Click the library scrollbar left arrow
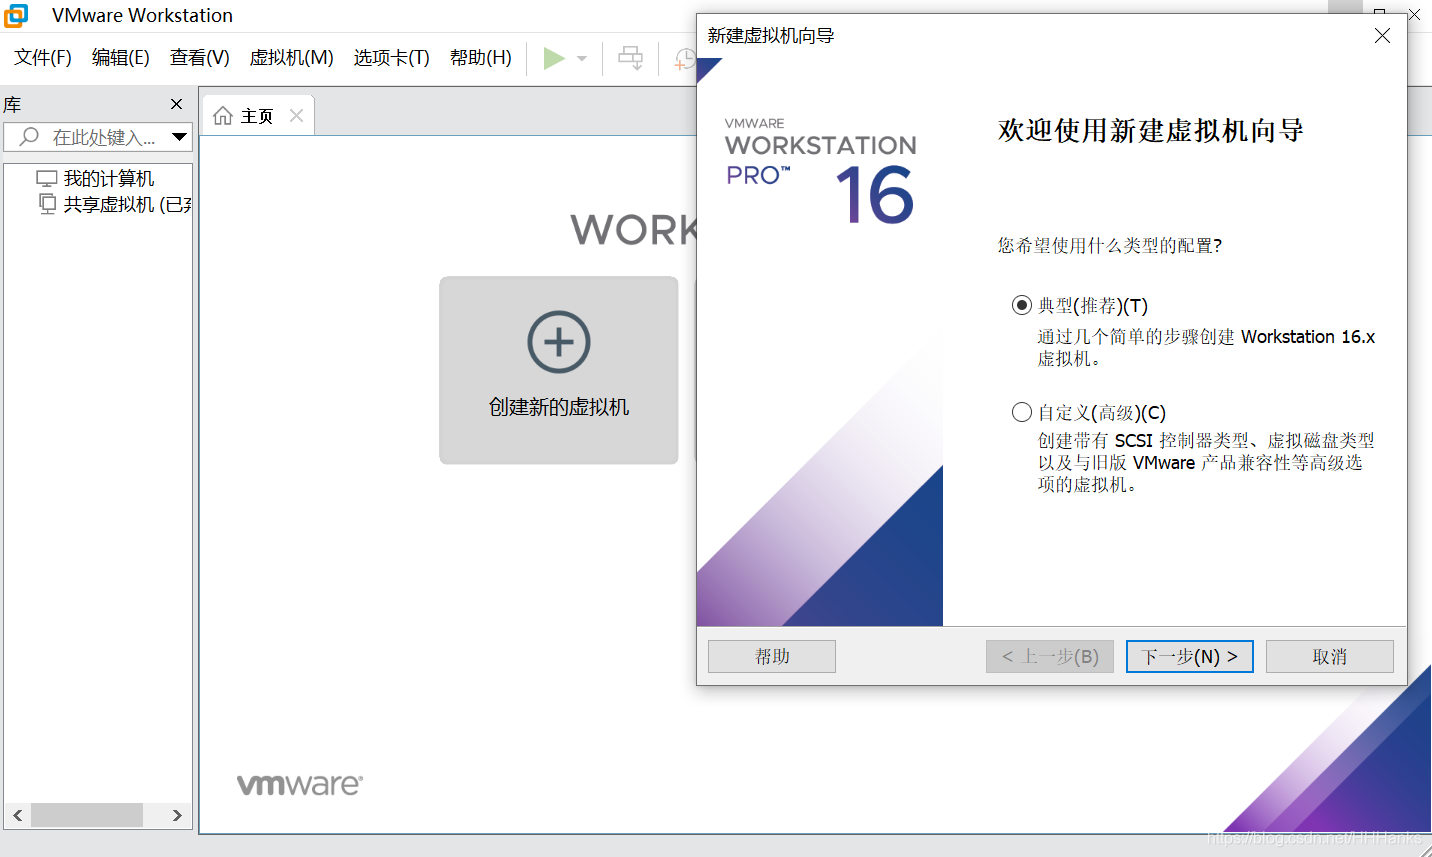 [17, 815]
